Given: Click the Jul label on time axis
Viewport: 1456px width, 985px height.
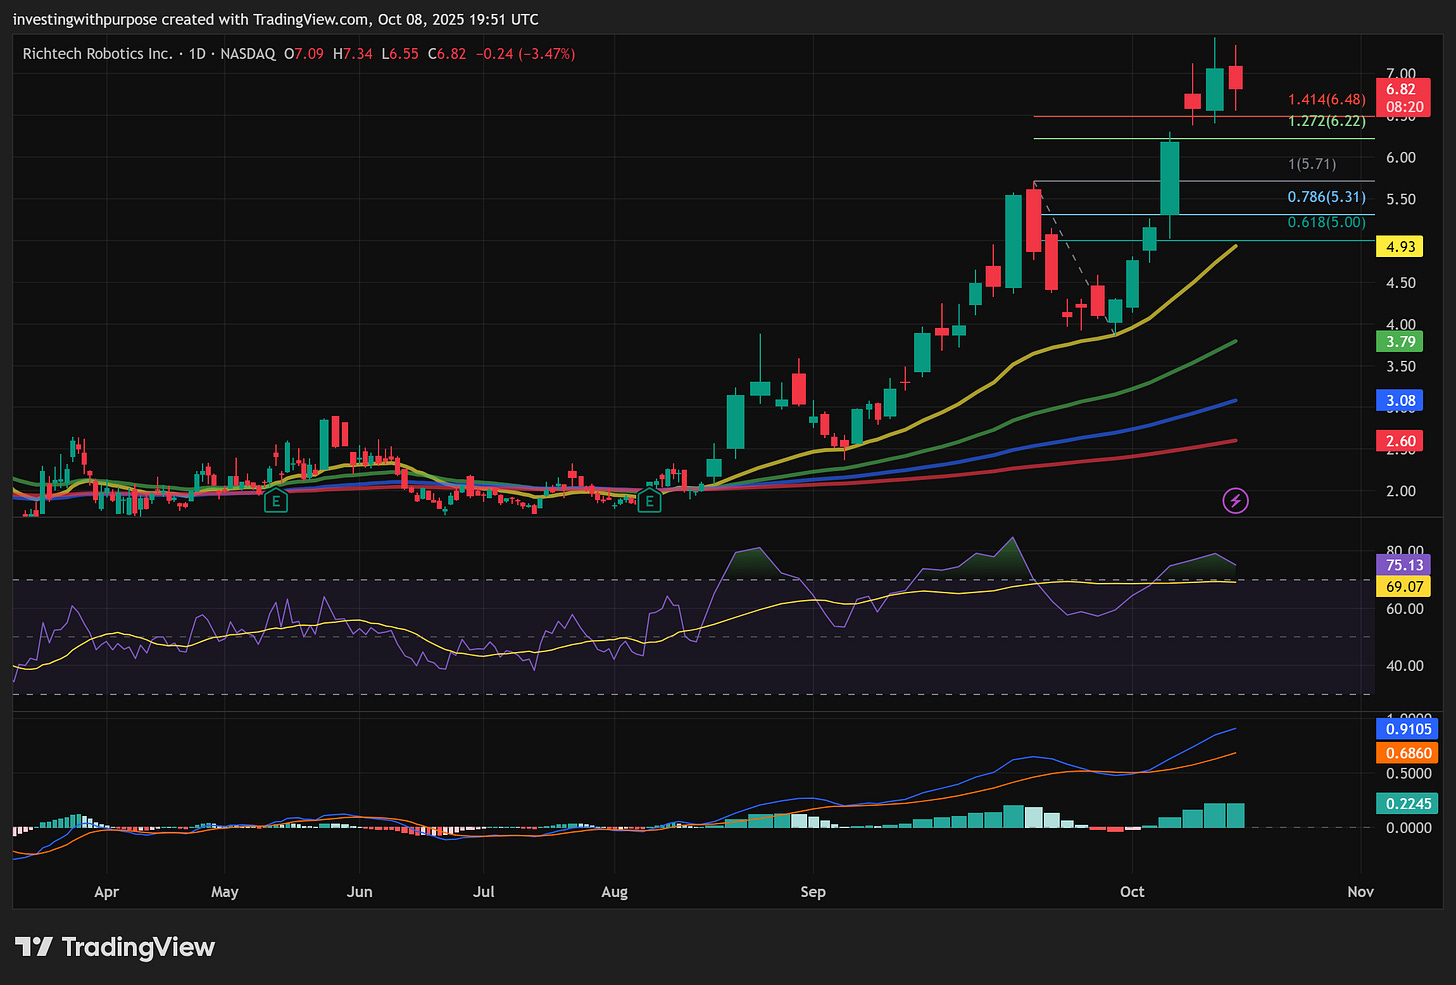Looking at the screenshot, I should coord(484,892).
